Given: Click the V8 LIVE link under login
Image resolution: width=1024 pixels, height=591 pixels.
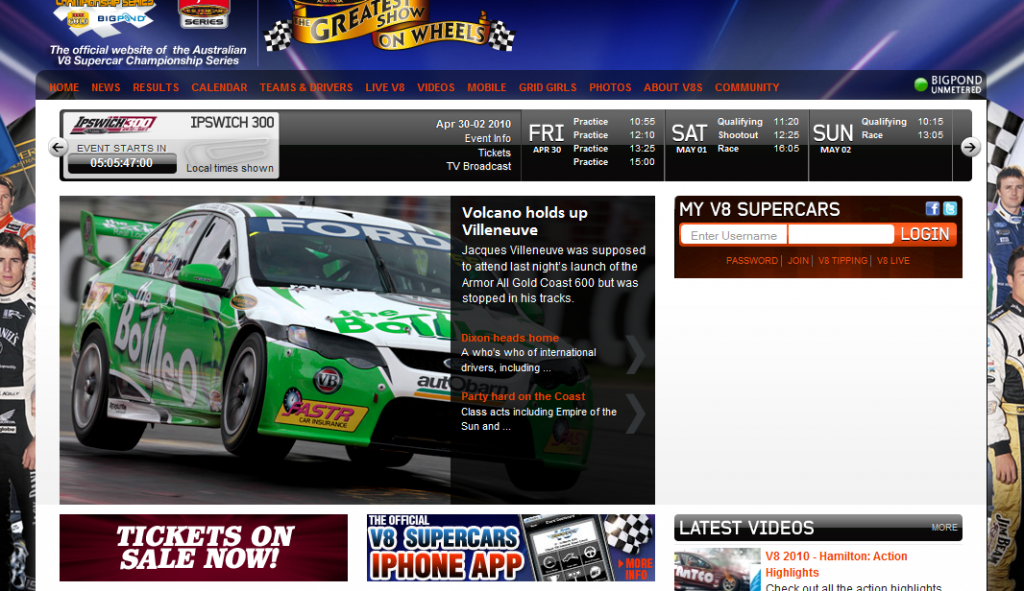Looking at the screenshot, I should tap(893, 261).
